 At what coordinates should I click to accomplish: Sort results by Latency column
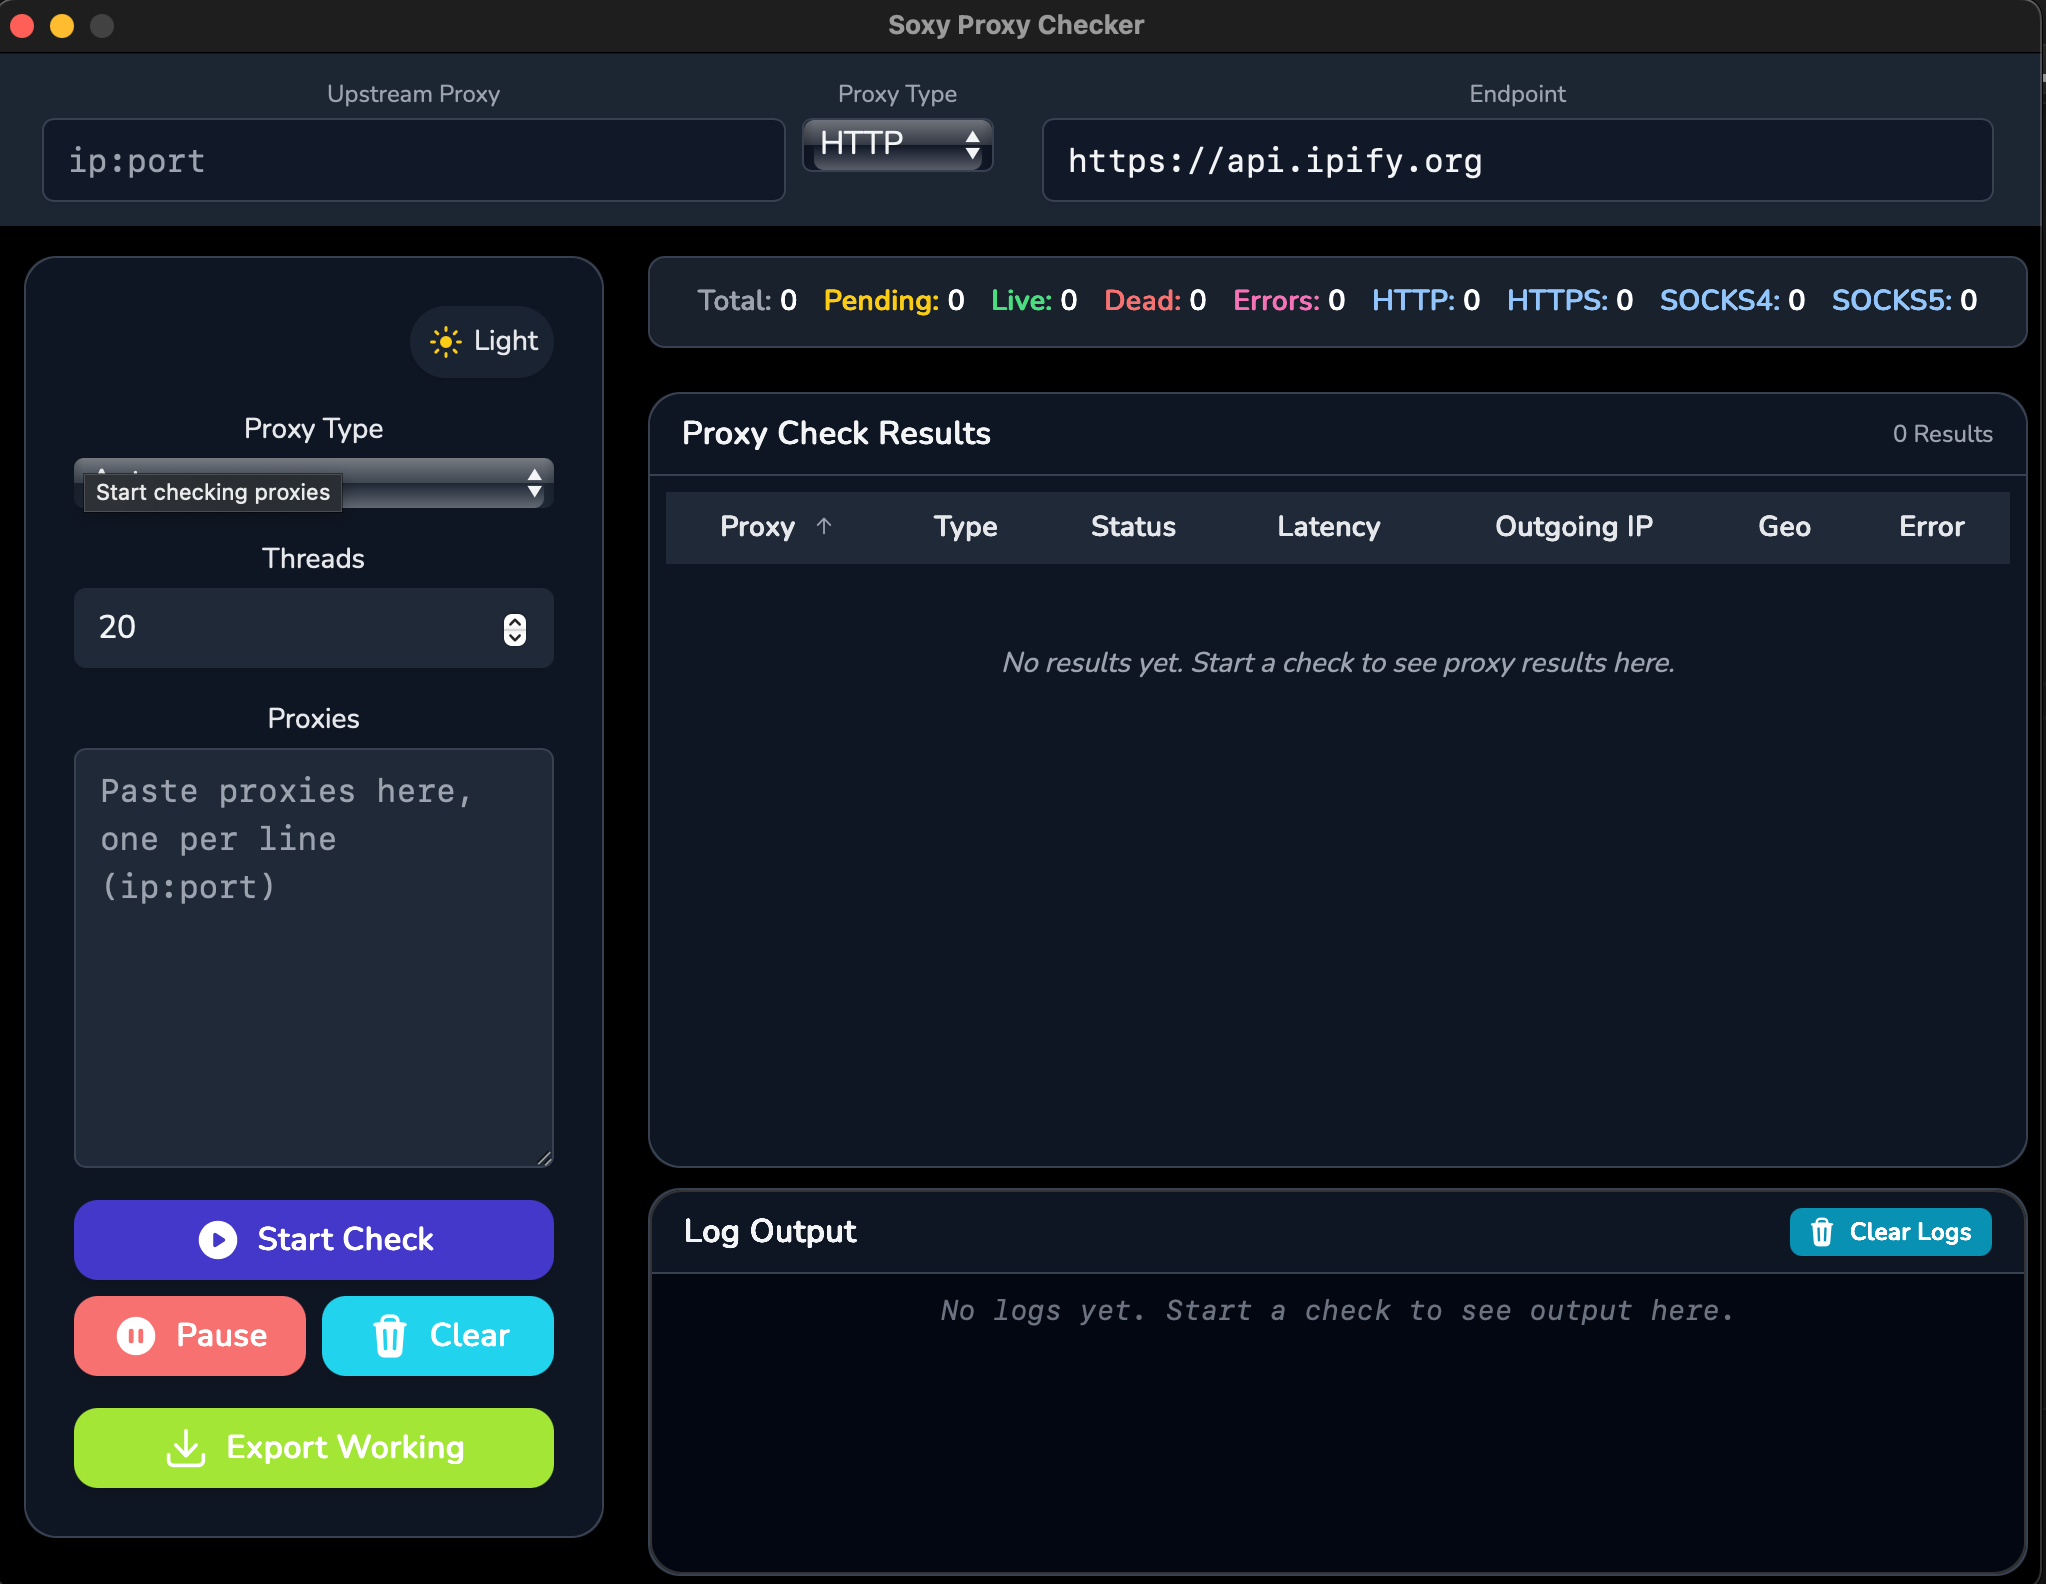[1328, 527]
